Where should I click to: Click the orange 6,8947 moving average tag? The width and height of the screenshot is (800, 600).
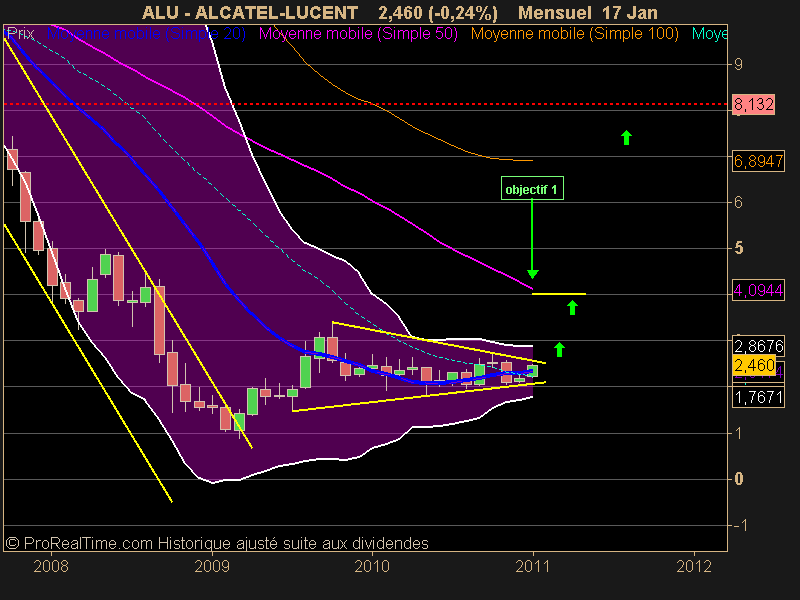click(x=758, y=161)
